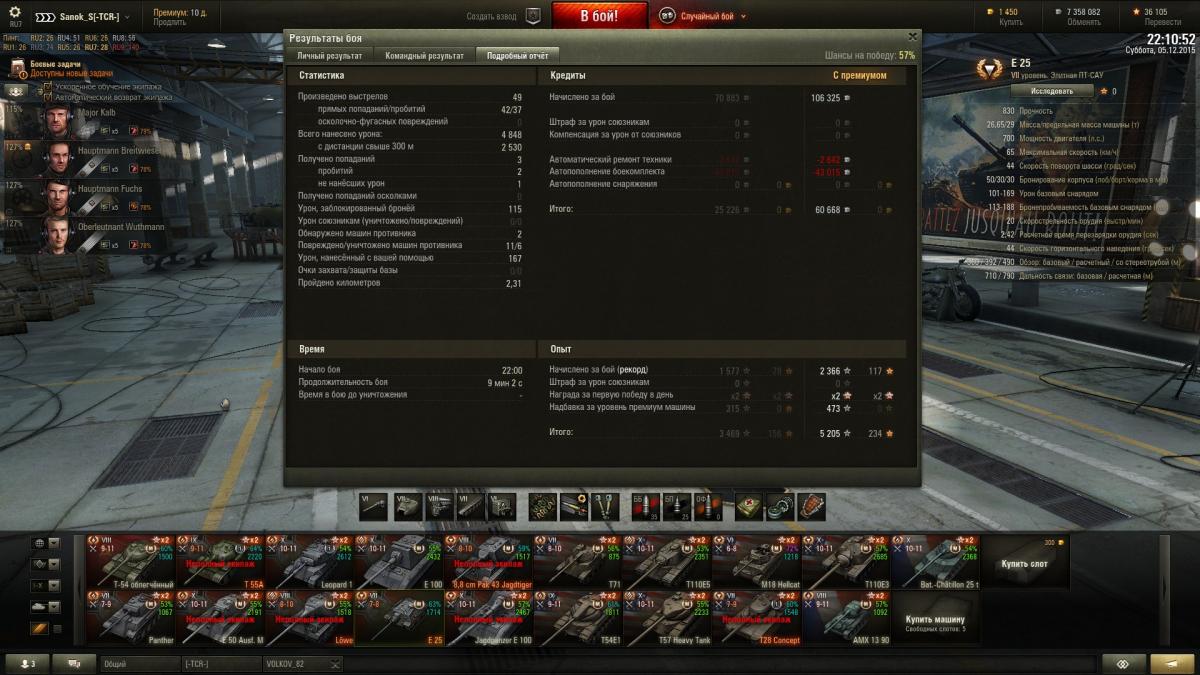Select T-54 облегчённый in carousel
The image size is (1200, 675).
point(131,562)
